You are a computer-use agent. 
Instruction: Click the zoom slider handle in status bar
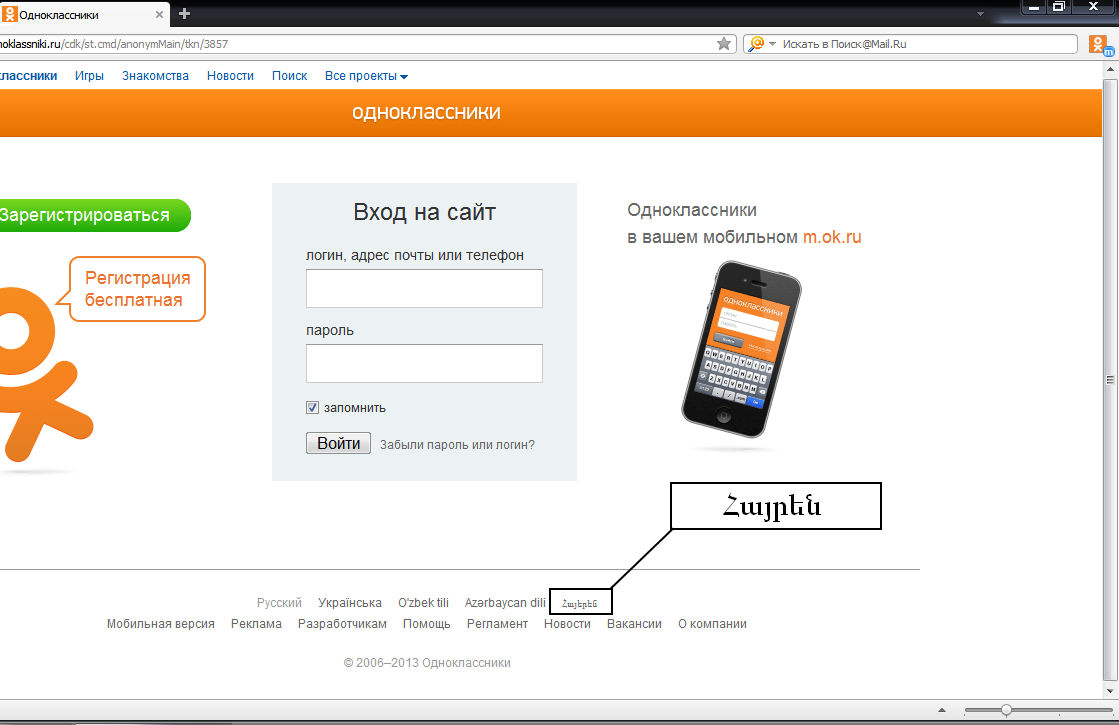(x=1006, y=710)
